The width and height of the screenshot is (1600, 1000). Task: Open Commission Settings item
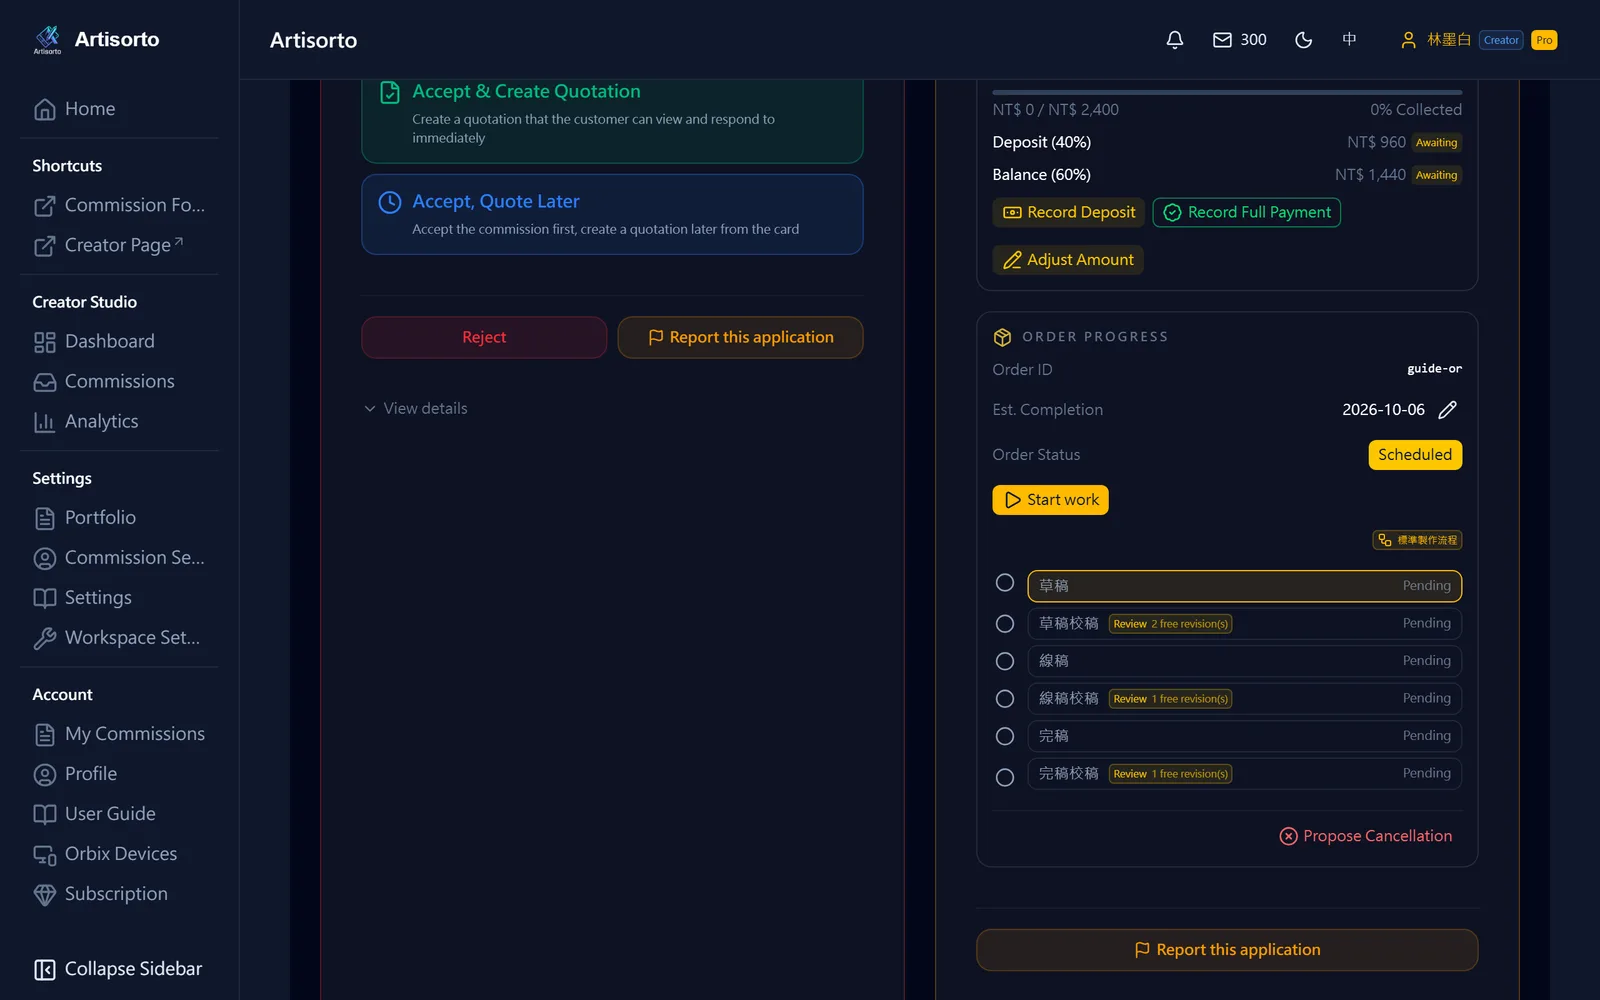(120, 557)
